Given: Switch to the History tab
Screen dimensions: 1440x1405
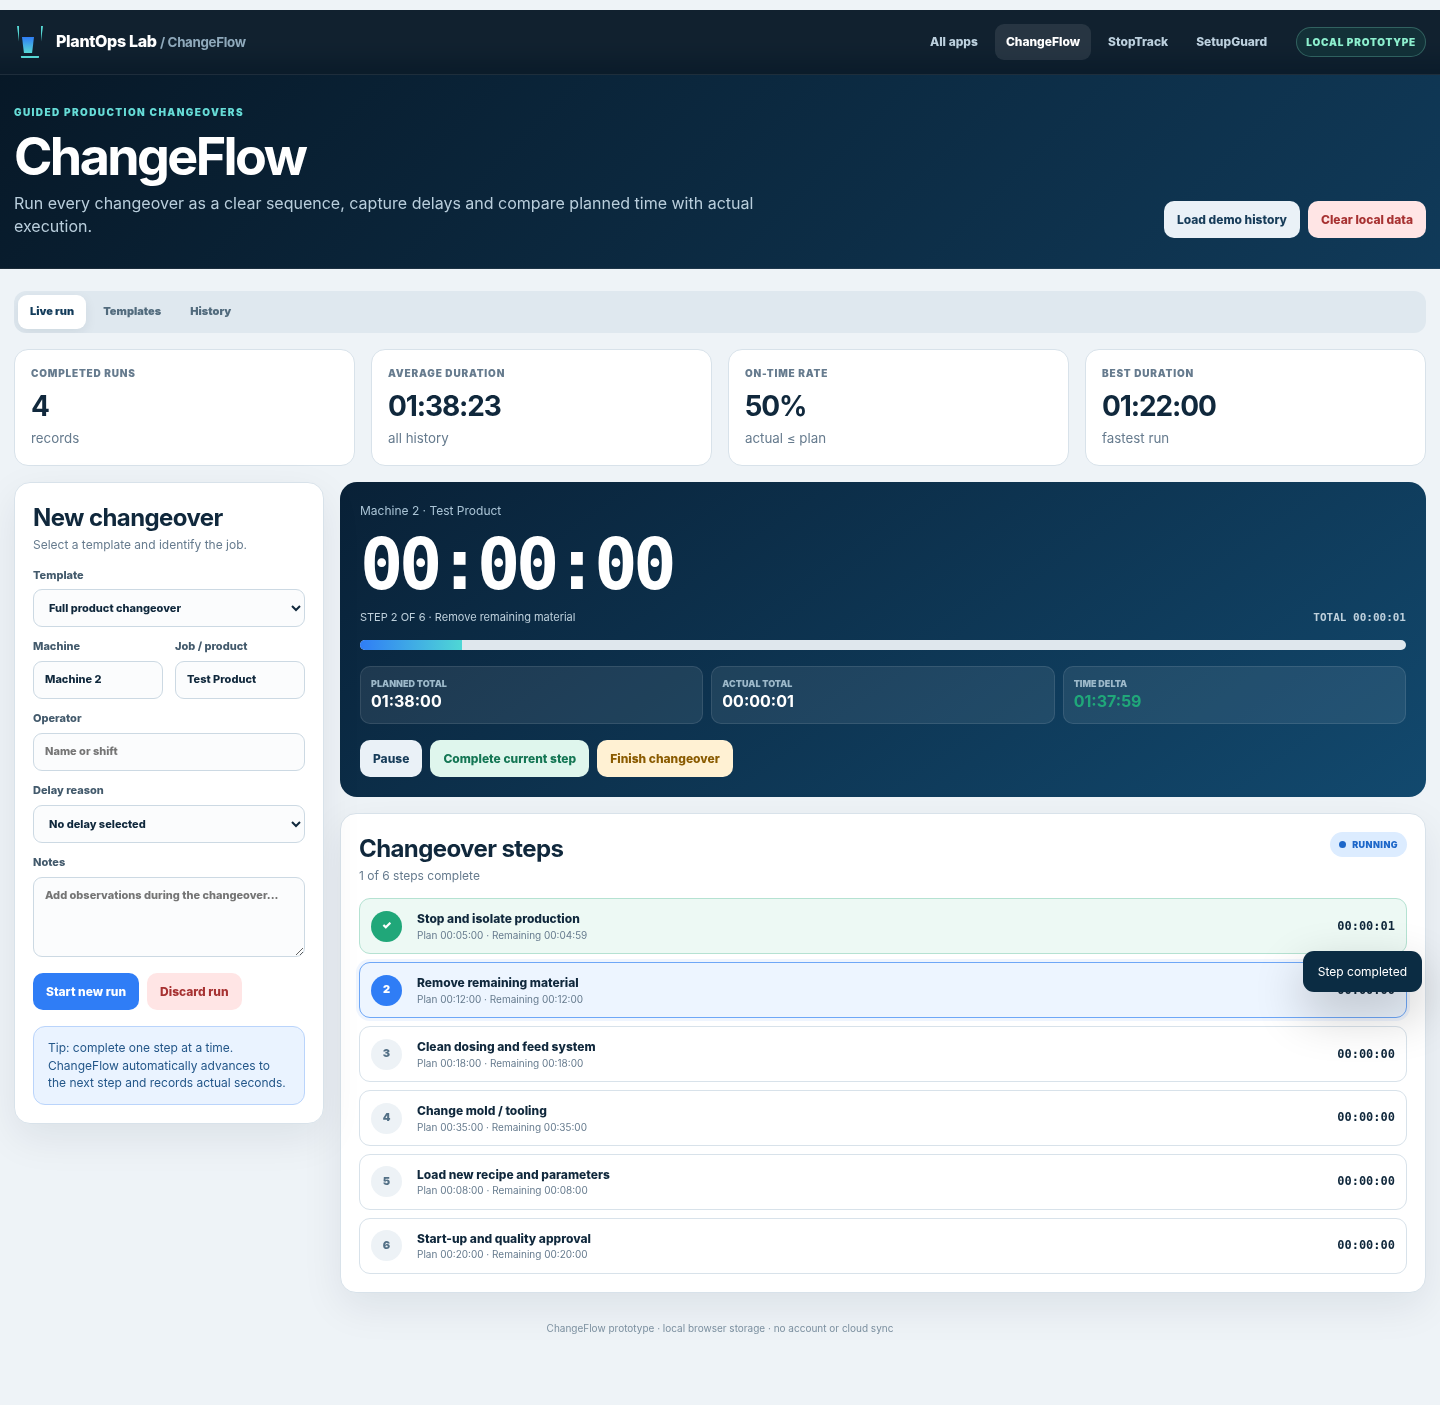Looking at the screenshot, I should (x=210, y=312).
